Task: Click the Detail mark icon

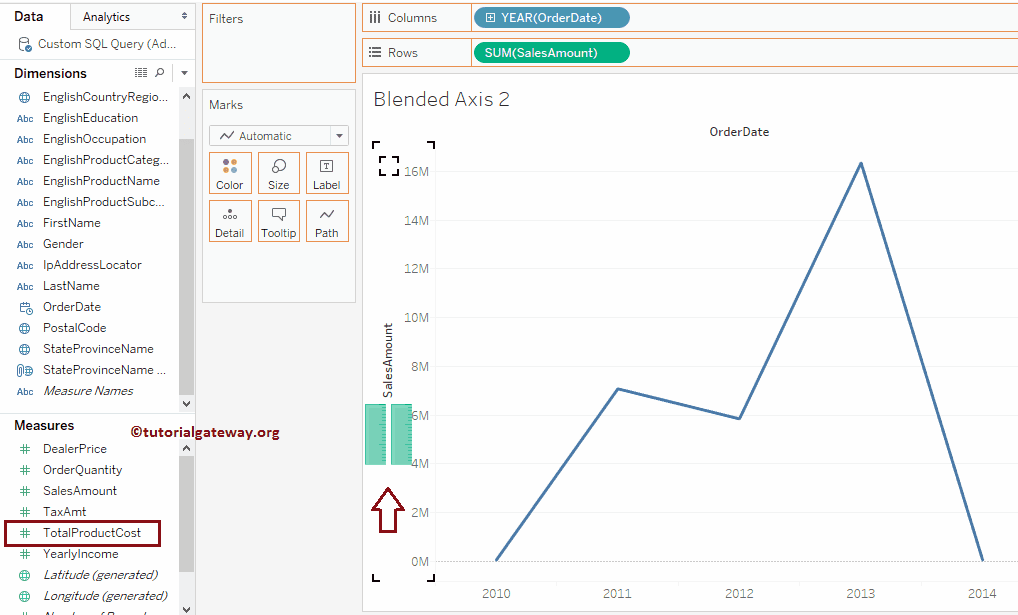Action: (x=230, y=220)
